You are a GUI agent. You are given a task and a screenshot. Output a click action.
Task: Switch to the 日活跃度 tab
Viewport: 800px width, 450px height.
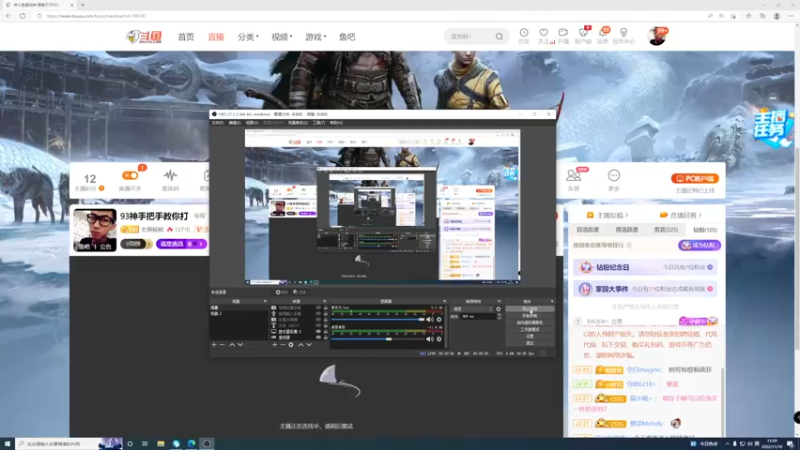coord(588,230)
